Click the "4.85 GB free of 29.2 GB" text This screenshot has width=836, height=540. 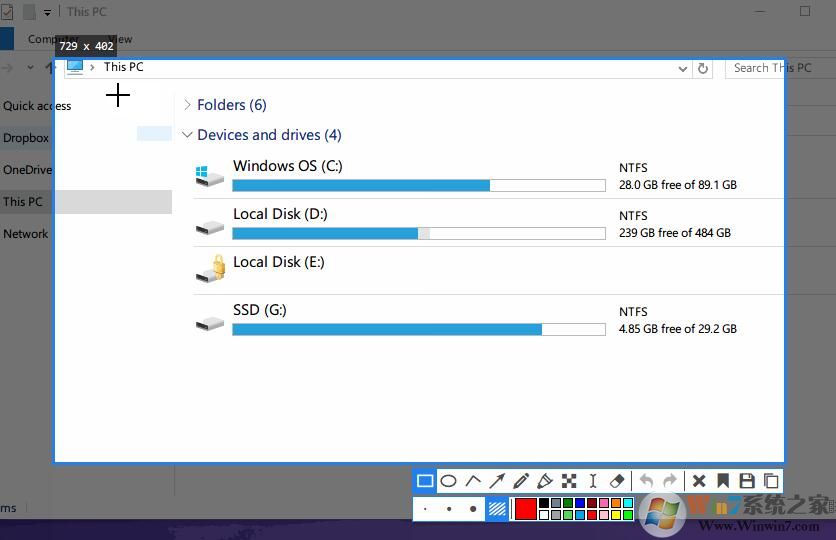click(x=678, y=329)
